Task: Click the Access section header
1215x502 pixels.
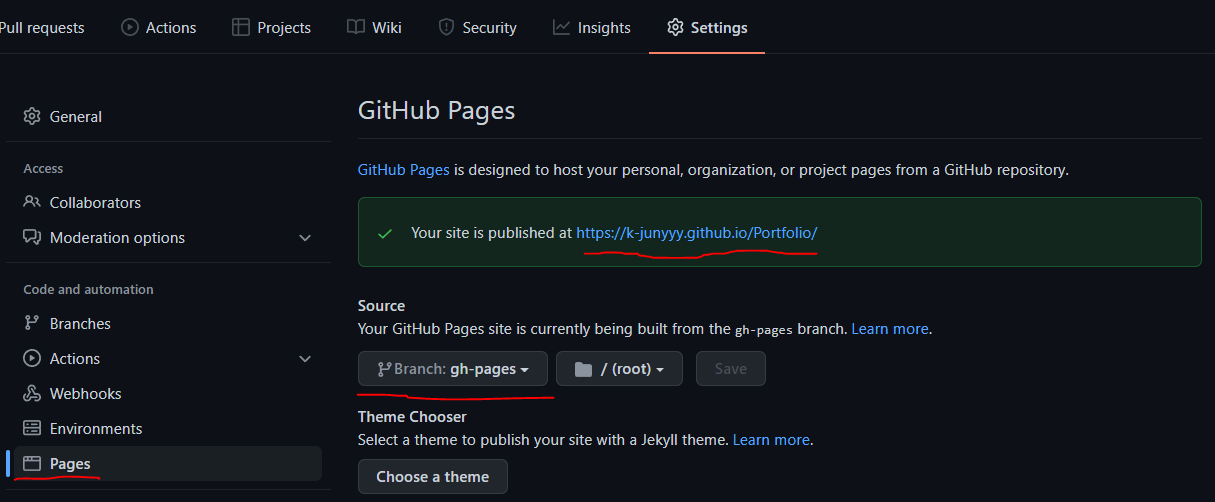Action: [43, 168]
